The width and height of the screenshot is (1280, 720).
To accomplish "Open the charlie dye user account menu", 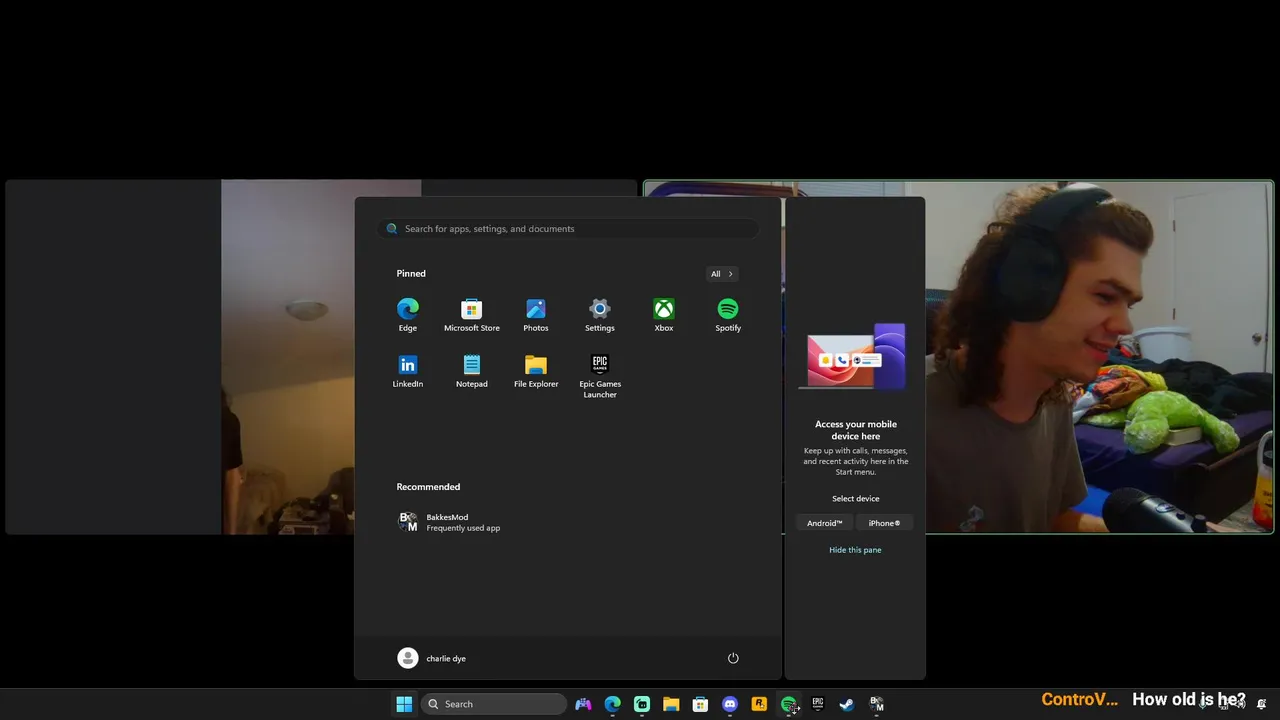I will tap(432, 658).
